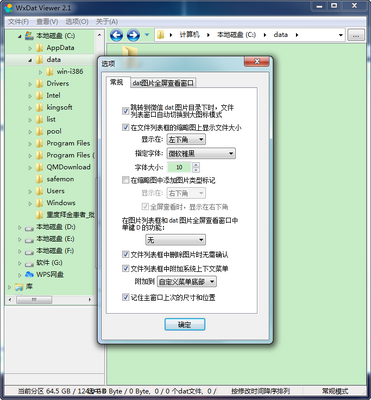The image size is (371, 400).
Task: Collapse the data folder node
Action: coord(30,60)
